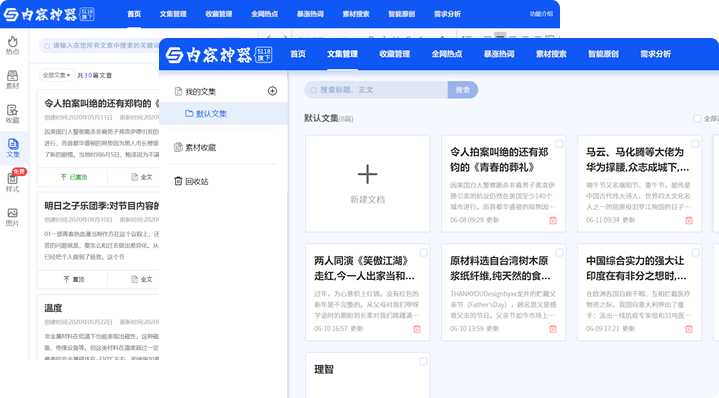Viewport: 719px width, 398px height.
Task: Open 智能原创 tab in front window
Action: (x=603, y=54)
